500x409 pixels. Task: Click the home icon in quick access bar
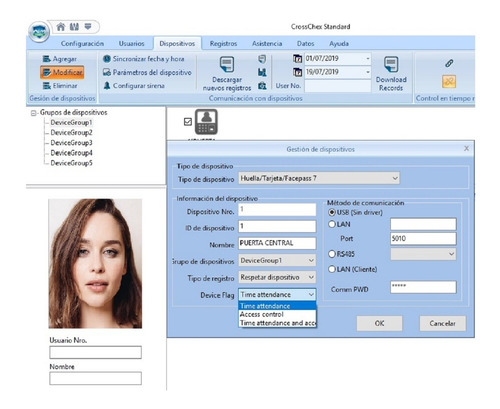61,27
